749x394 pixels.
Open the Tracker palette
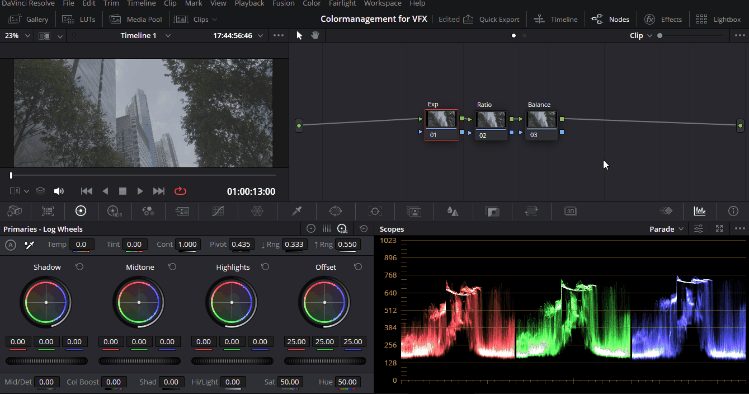(375, 211)
